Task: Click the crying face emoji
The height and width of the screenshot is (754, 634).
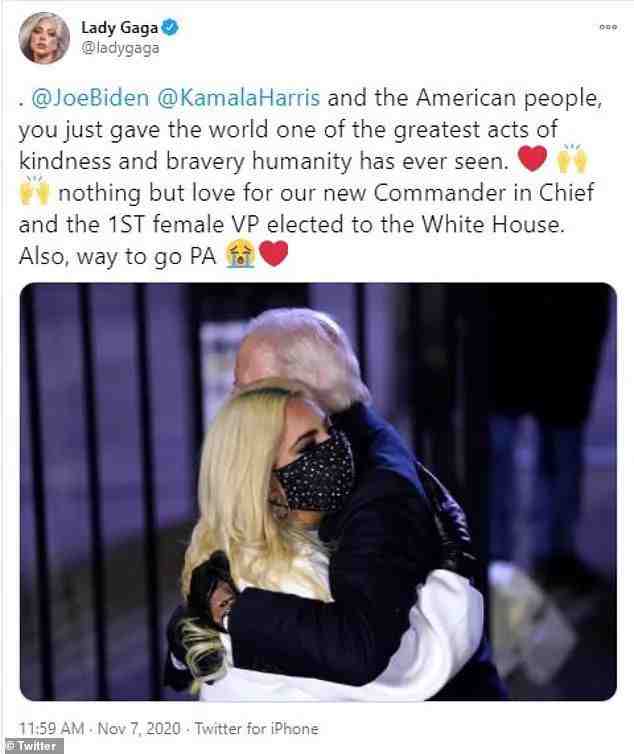Action: (241, 254)
